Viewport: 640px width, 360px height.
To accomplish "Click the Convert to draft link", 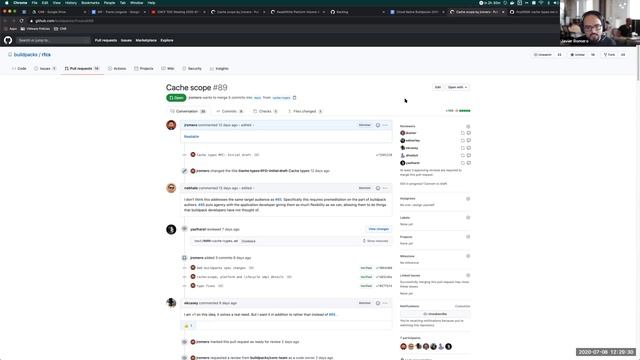I will pos(437,184).
